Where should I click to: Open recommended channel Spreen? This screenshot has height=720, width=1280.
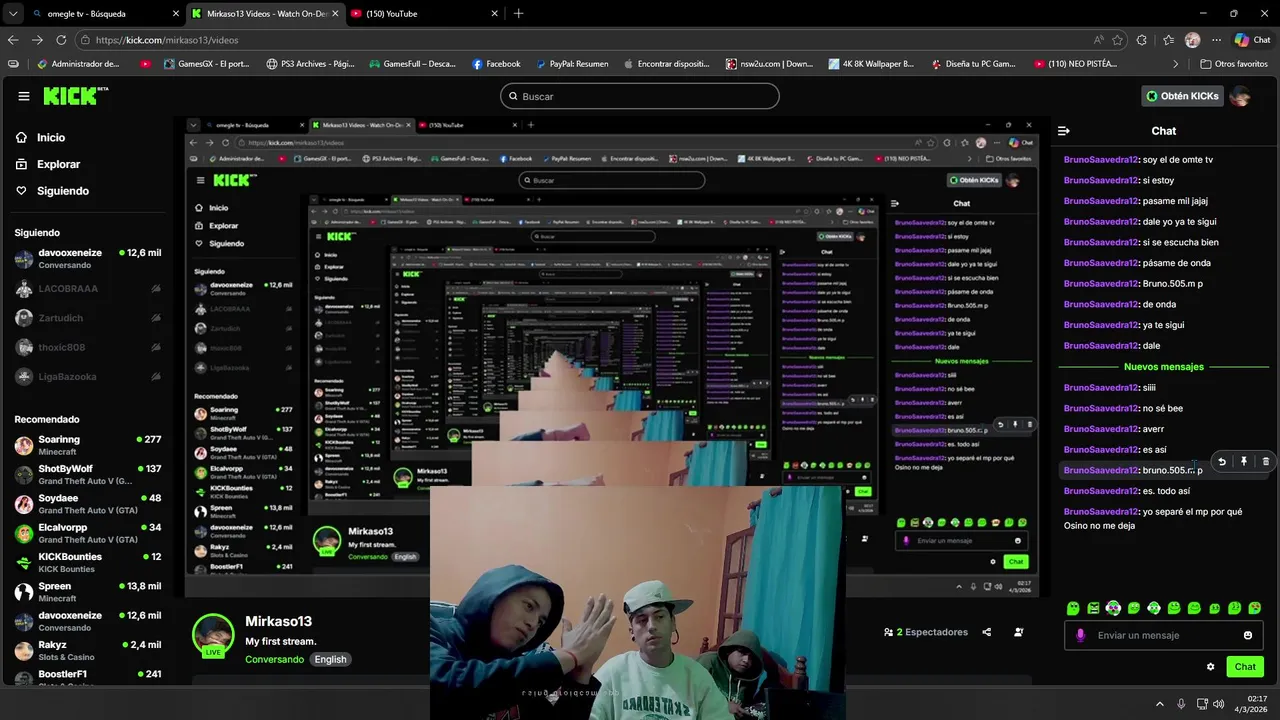[88, 592]
